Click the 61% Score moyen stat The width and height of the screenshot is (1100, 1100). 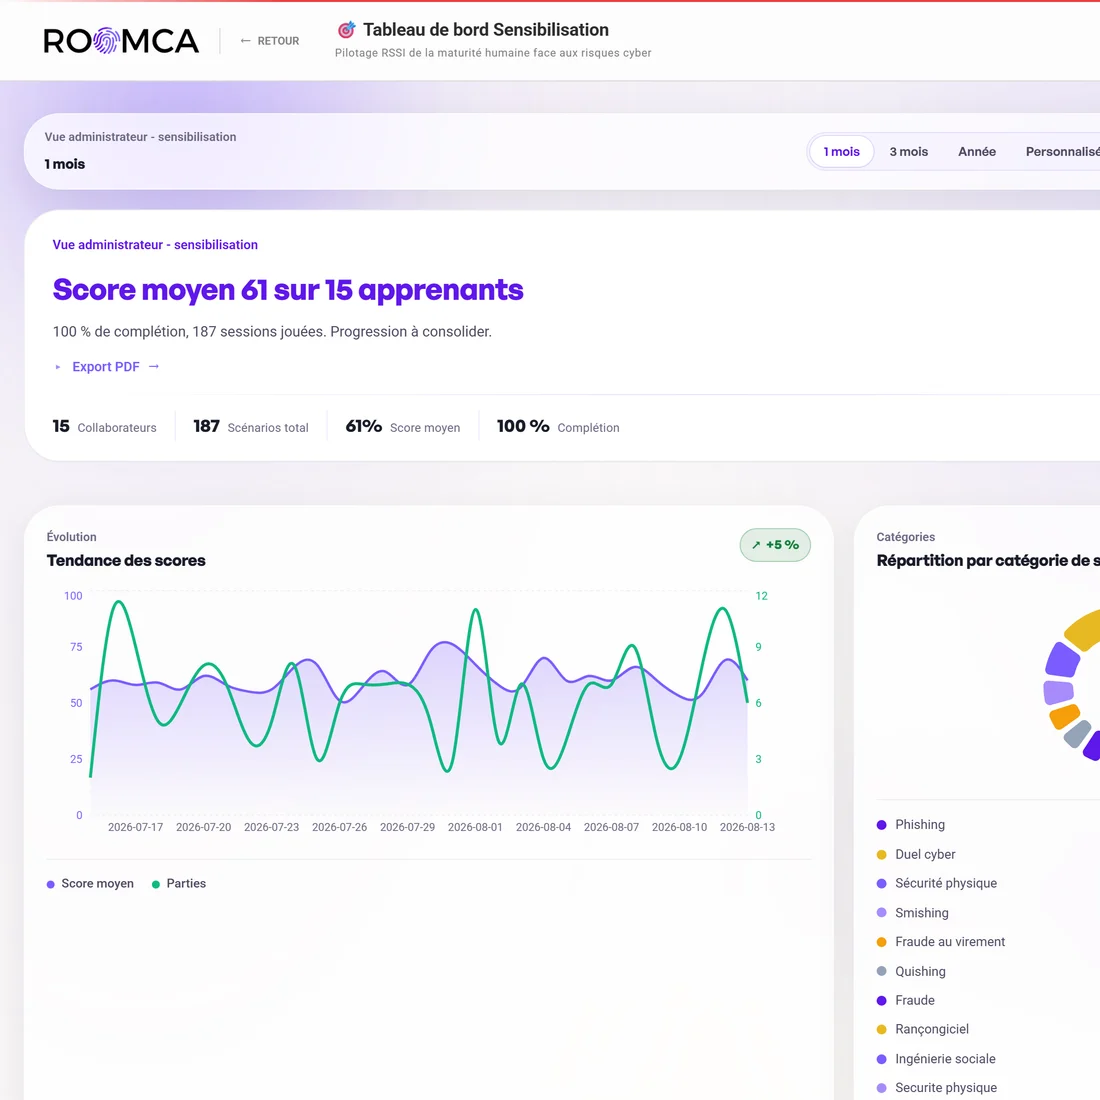click(403, 427)
